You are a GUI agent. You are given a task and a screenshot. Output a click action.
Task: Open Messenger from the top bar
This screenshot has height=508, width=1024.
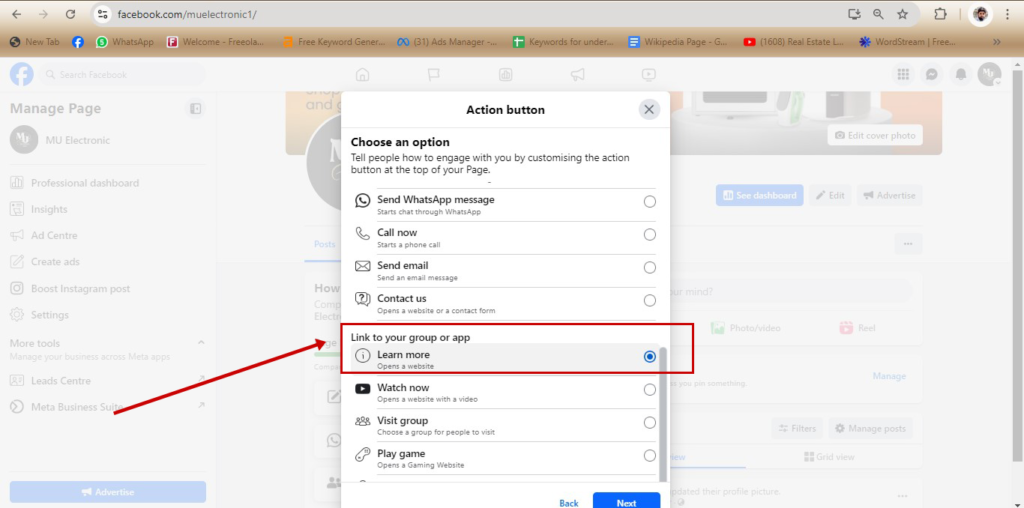(932, 74)
